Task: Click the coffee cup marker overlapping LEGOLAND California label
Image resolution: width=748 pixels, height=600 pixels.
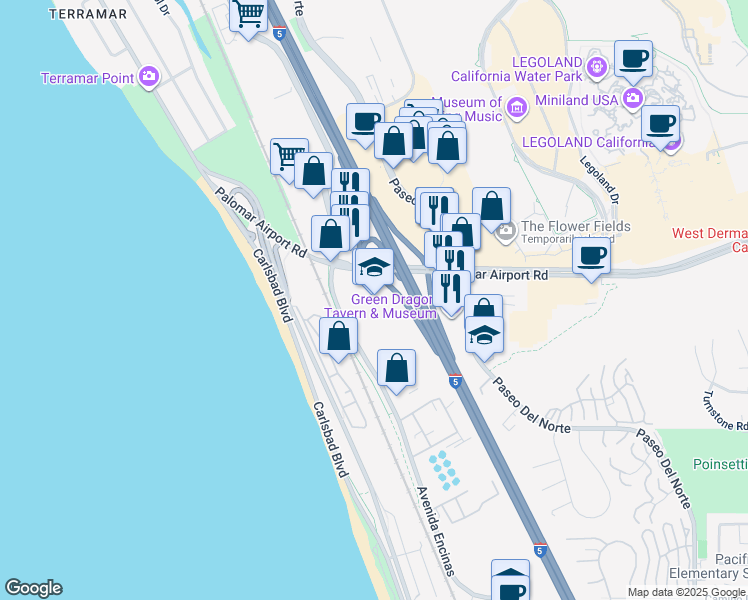Action: point(660,124)
